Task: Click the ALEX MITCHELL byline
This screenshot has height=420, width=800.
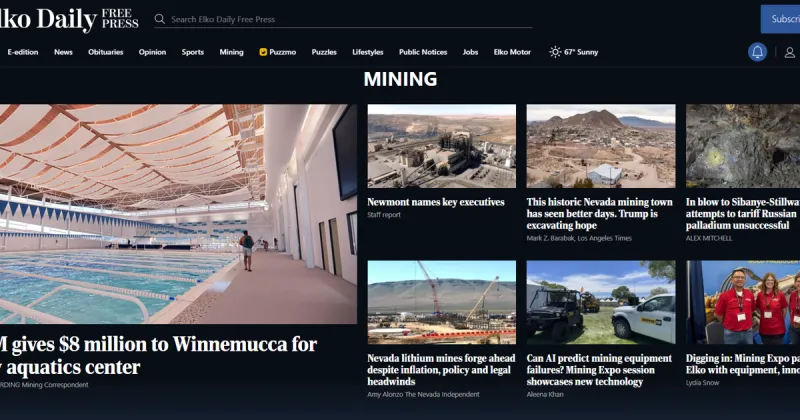Action: (x=709, y=238)
